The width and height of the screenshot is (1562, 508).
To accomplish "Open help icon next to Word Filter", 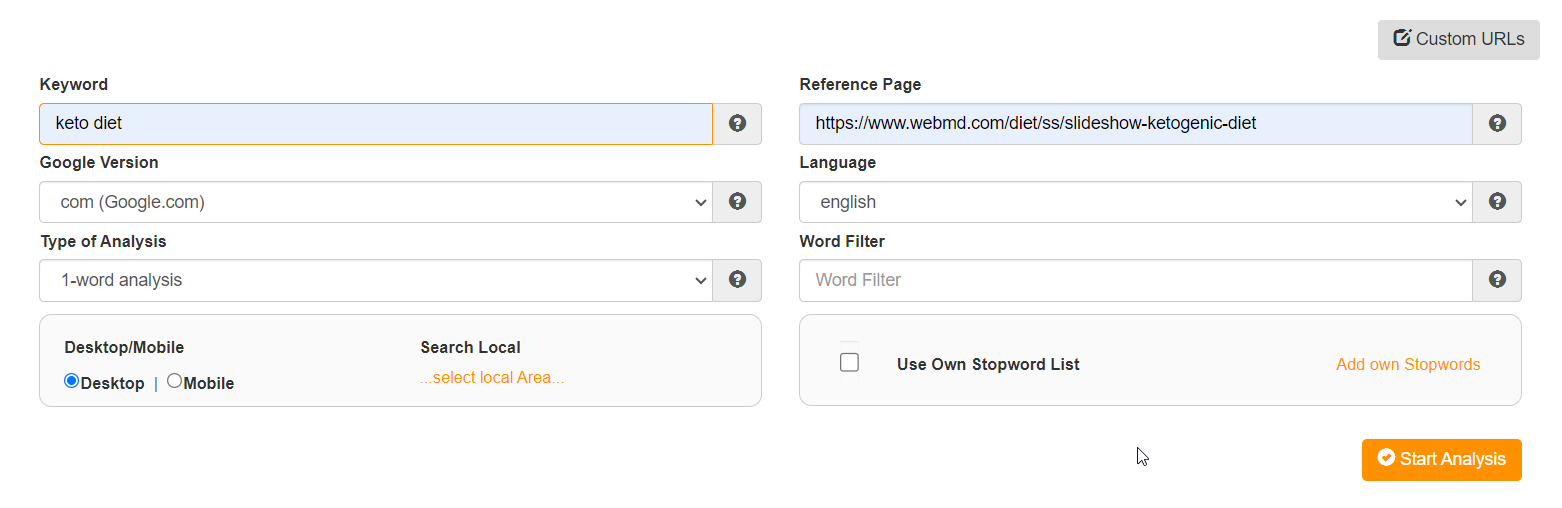I will (1497, 280).
